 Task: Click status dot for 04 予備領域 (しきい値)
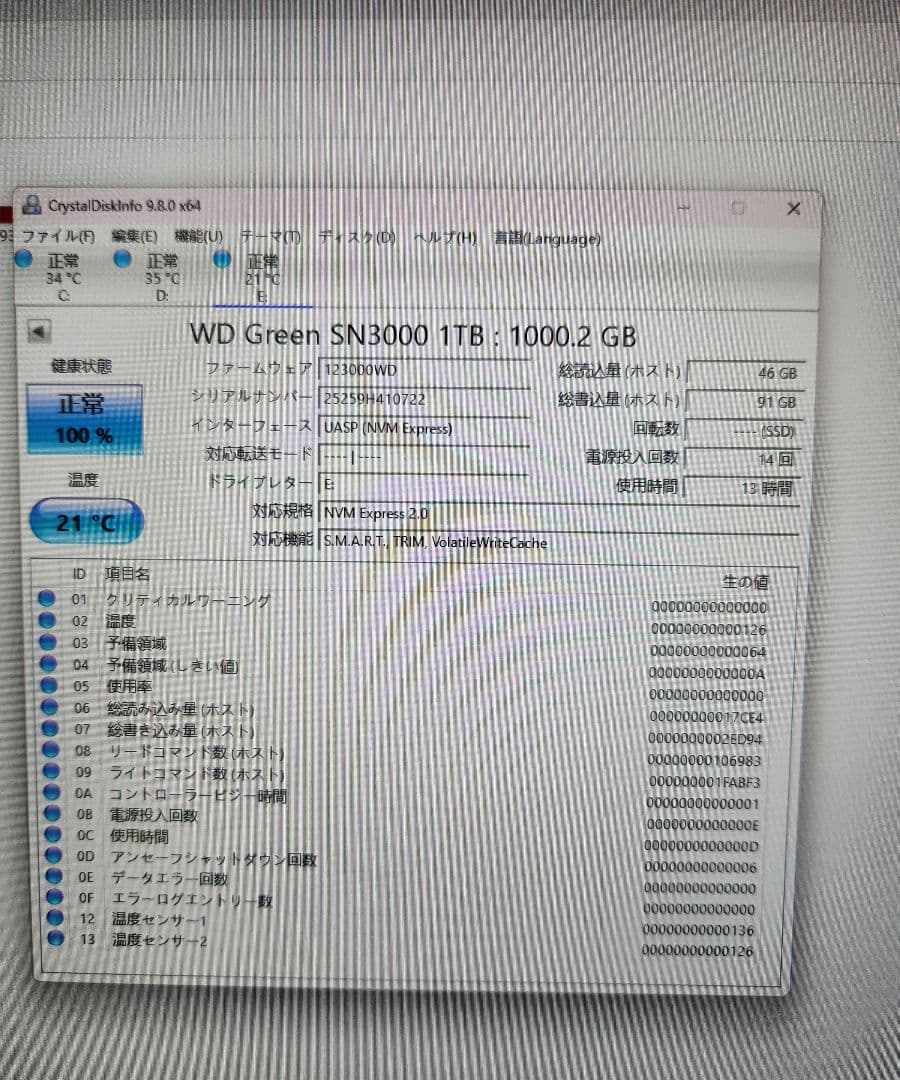click(48, 663)
